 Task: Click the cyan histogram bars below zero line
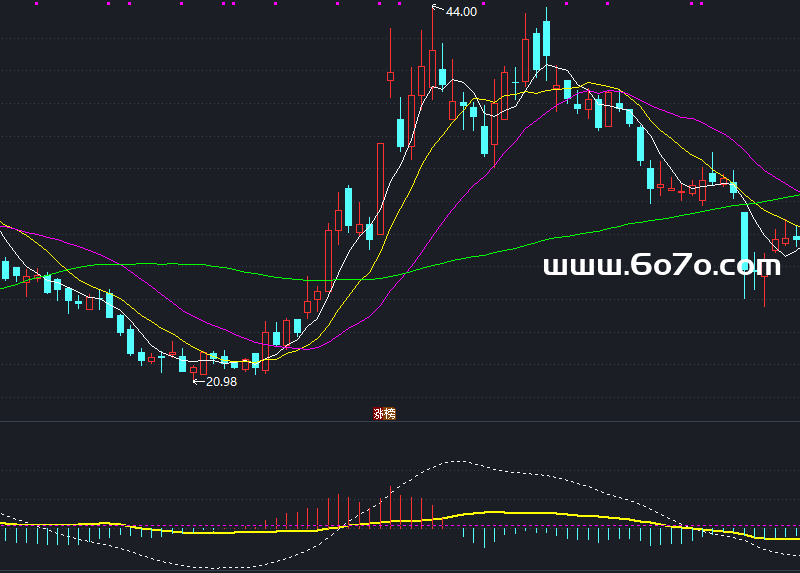pyautogui.click(x=484, y=538)
